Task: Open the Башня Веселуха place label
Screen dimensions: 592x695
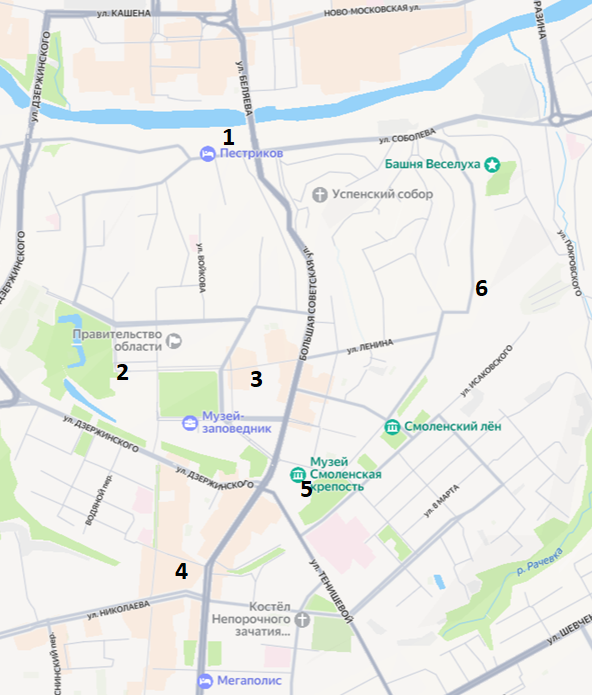Action: pyautogui.click(x=432, y=164)
